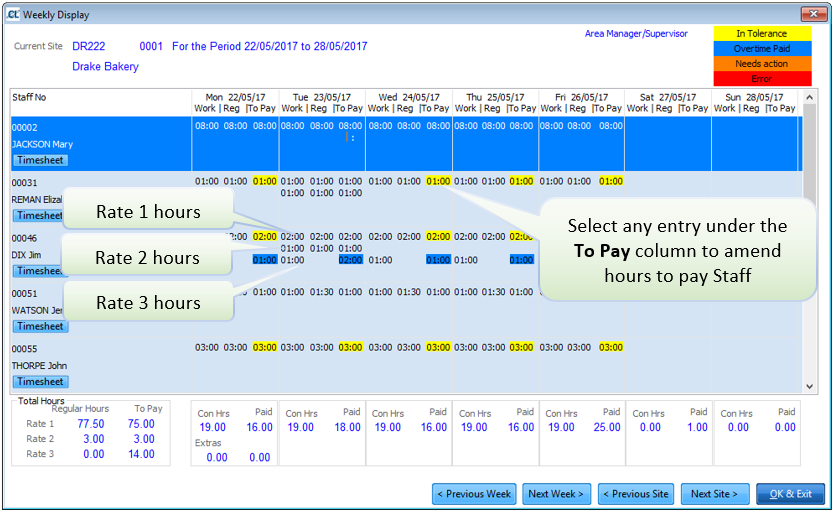Select Wednesday overtime 01:00 cell for DIX Jim

(438, 260)
